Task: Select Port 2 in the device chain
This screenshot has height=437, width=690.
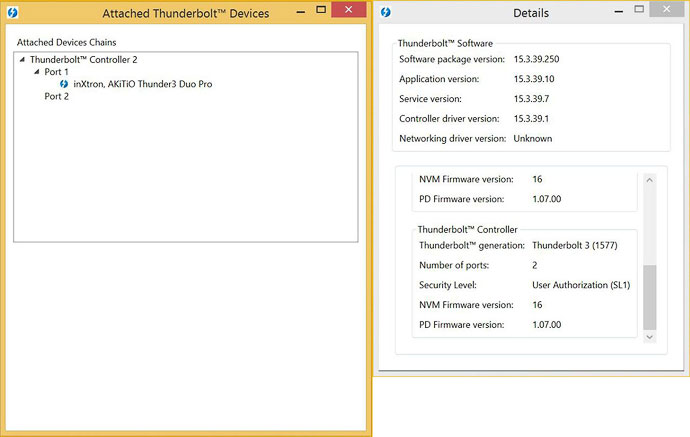Action: 57,97
